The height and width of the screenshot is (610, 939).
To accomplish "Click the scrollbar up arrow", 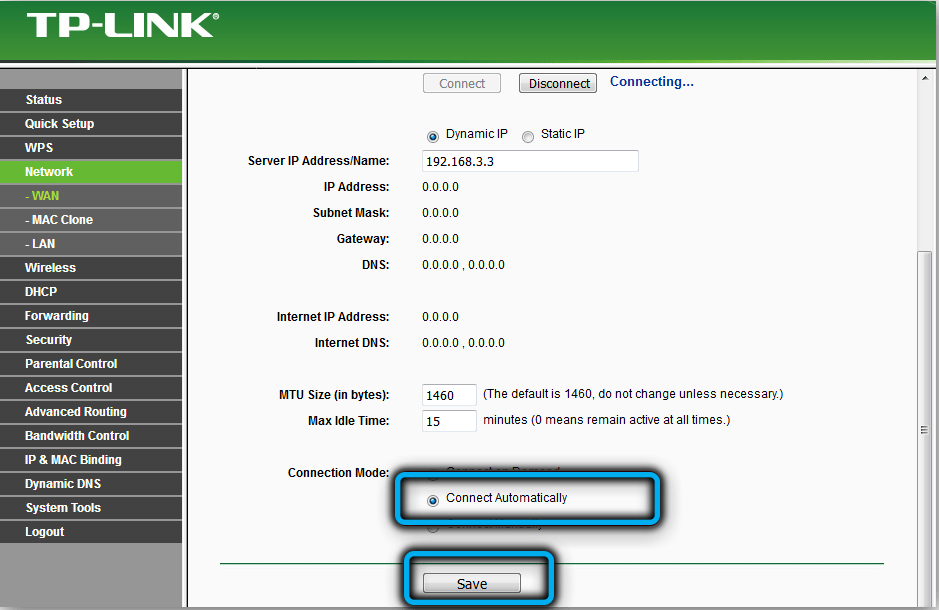I will pyautogui.click(x=925, y=78).
